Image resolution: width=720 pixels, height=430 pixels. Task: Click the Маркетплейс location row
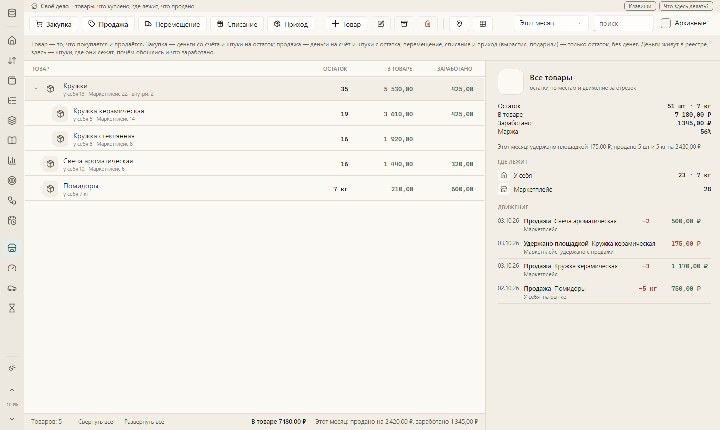click(x=604, y=189)
